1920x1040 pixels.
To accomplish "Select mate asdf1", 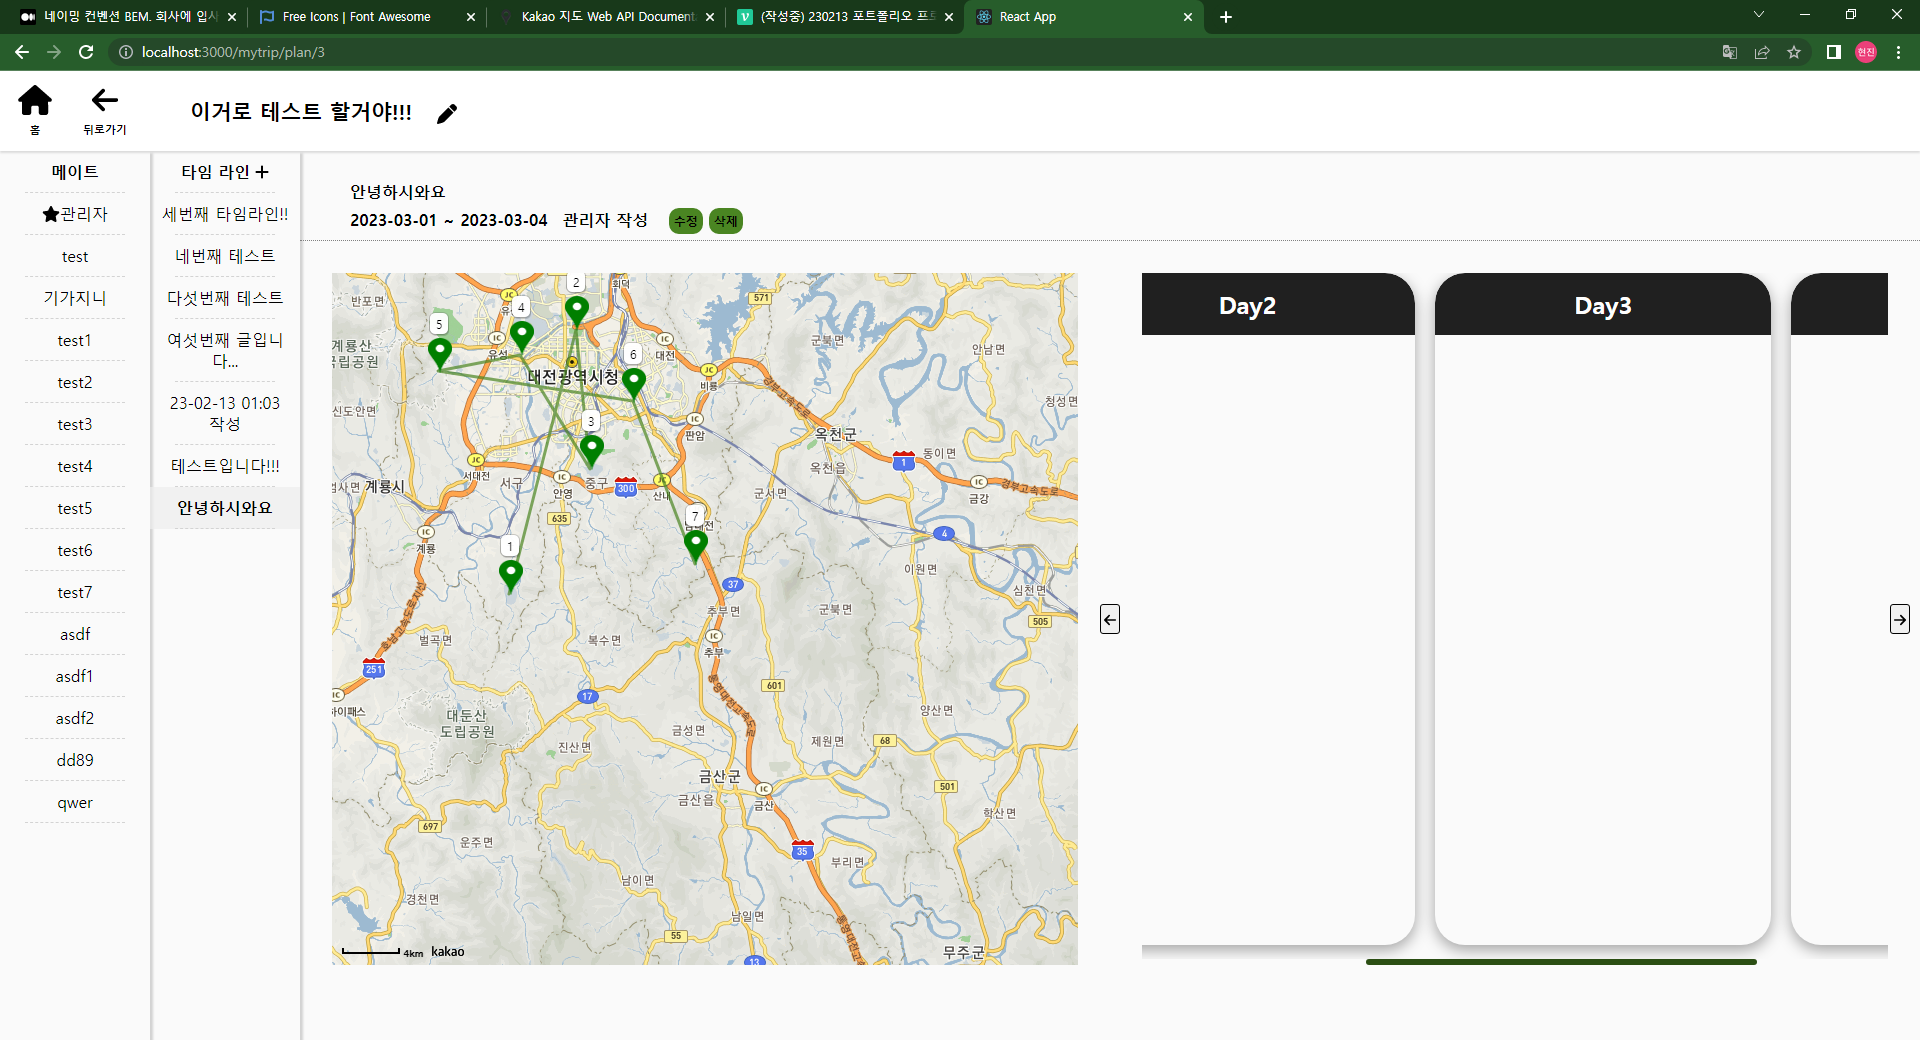I will (x=75, y=677).
